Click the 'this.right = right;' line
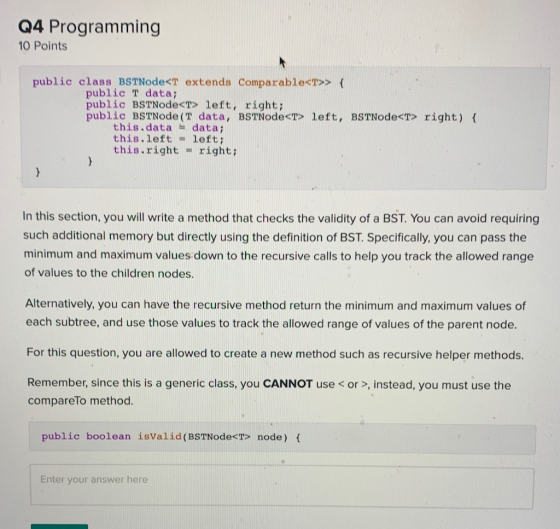Image resolution: width=560 pixels, height=529 pixels. click(x=175, y=150)
